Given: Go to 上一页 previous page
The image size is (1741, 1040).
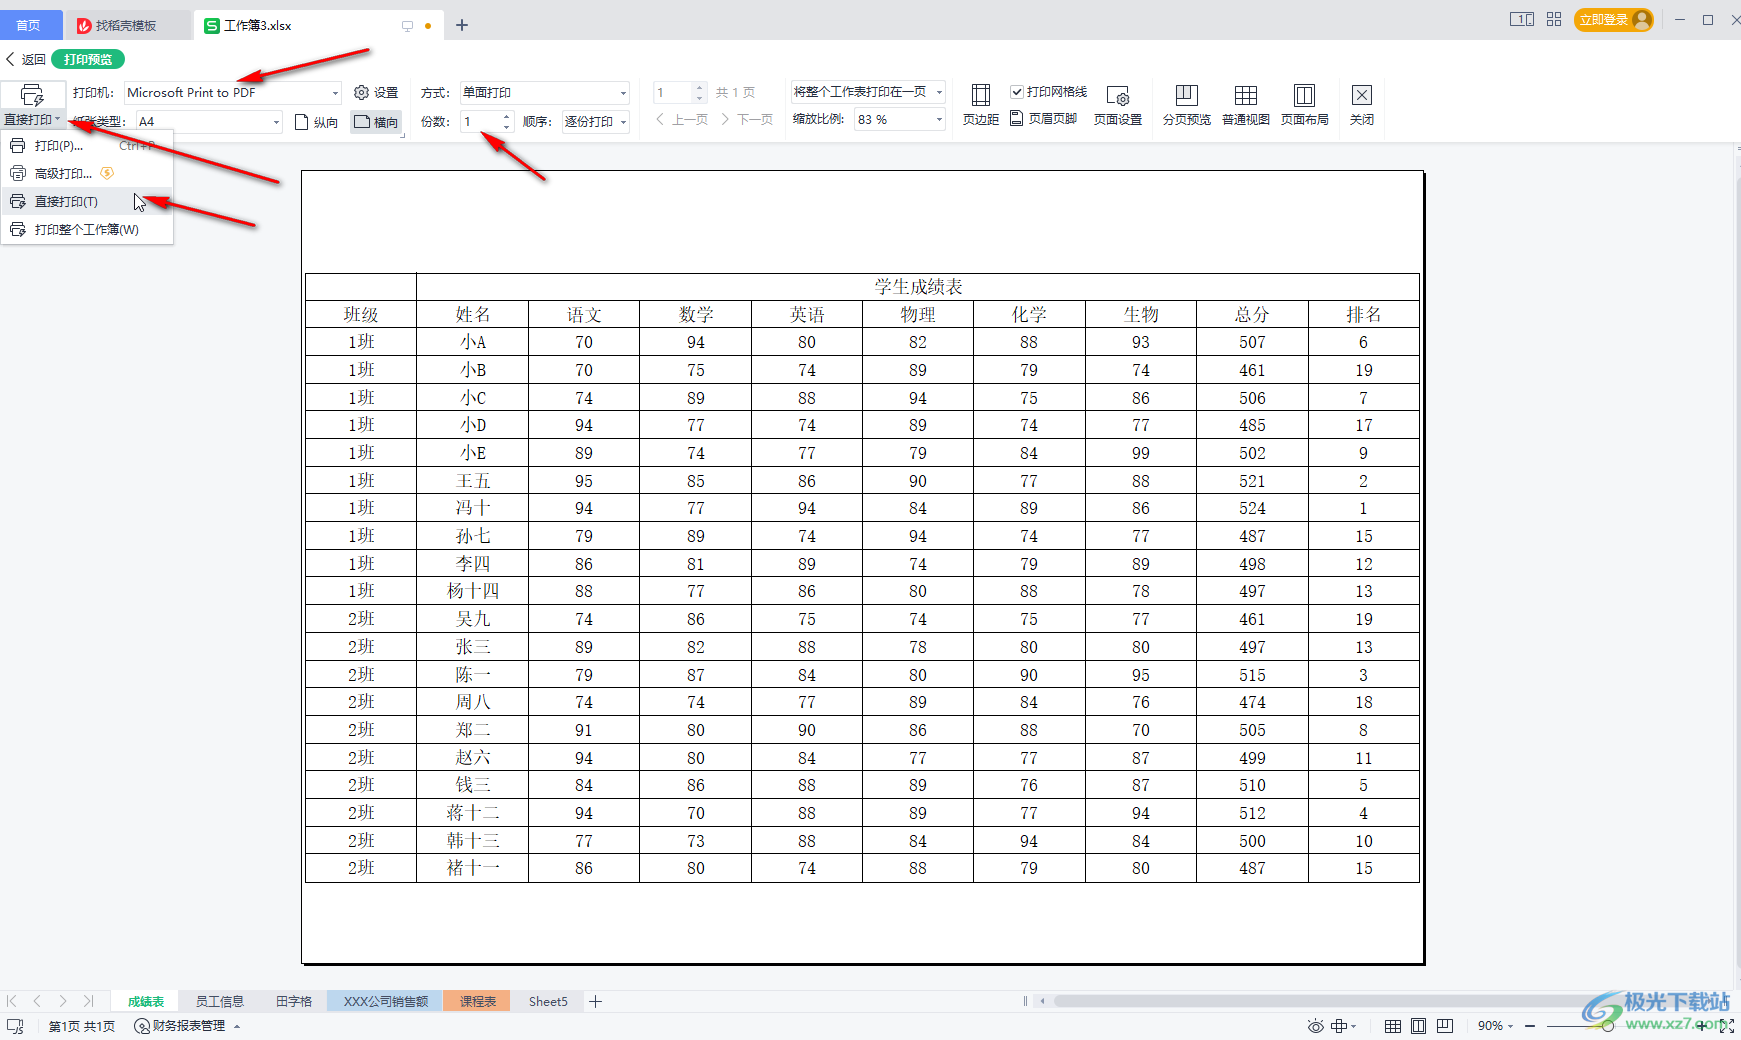Looking at the screenshot, I should point(682,120).
